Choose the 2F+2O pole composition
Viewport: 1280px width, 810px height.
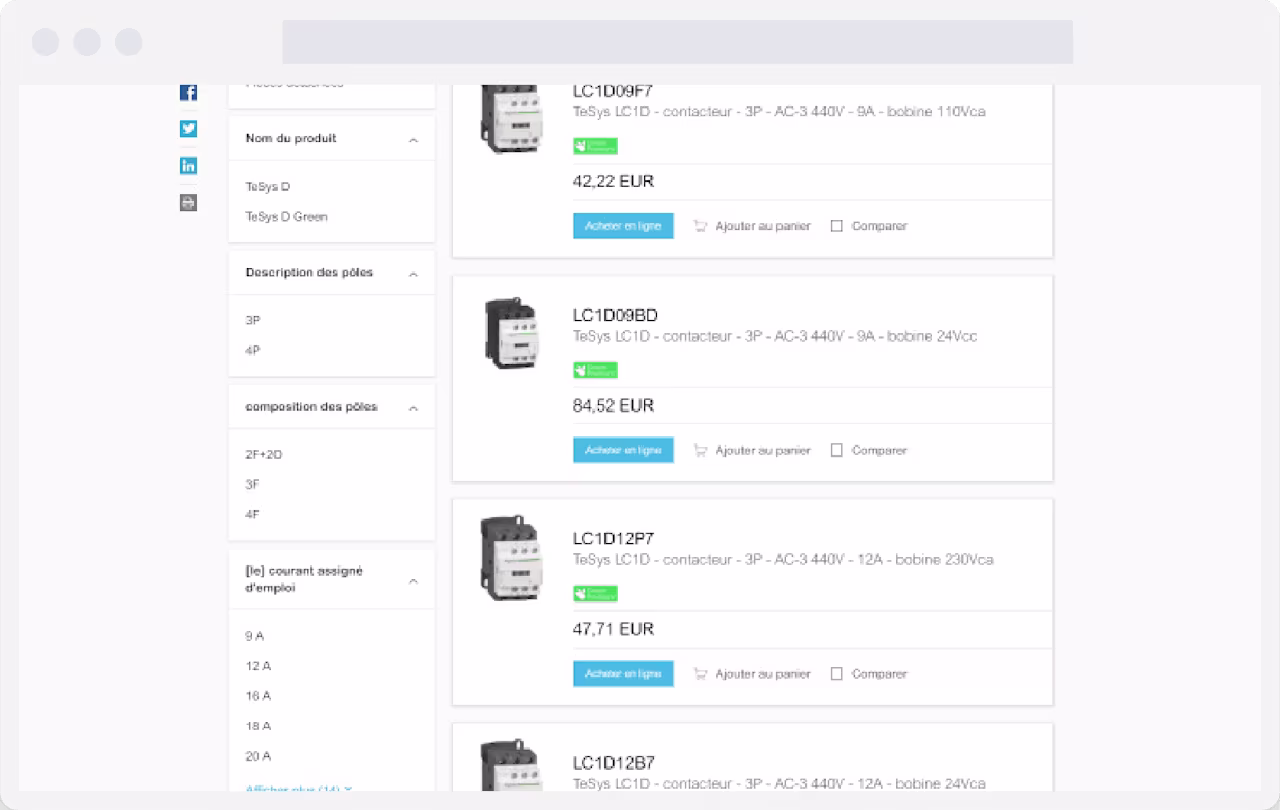click(264, 455)
